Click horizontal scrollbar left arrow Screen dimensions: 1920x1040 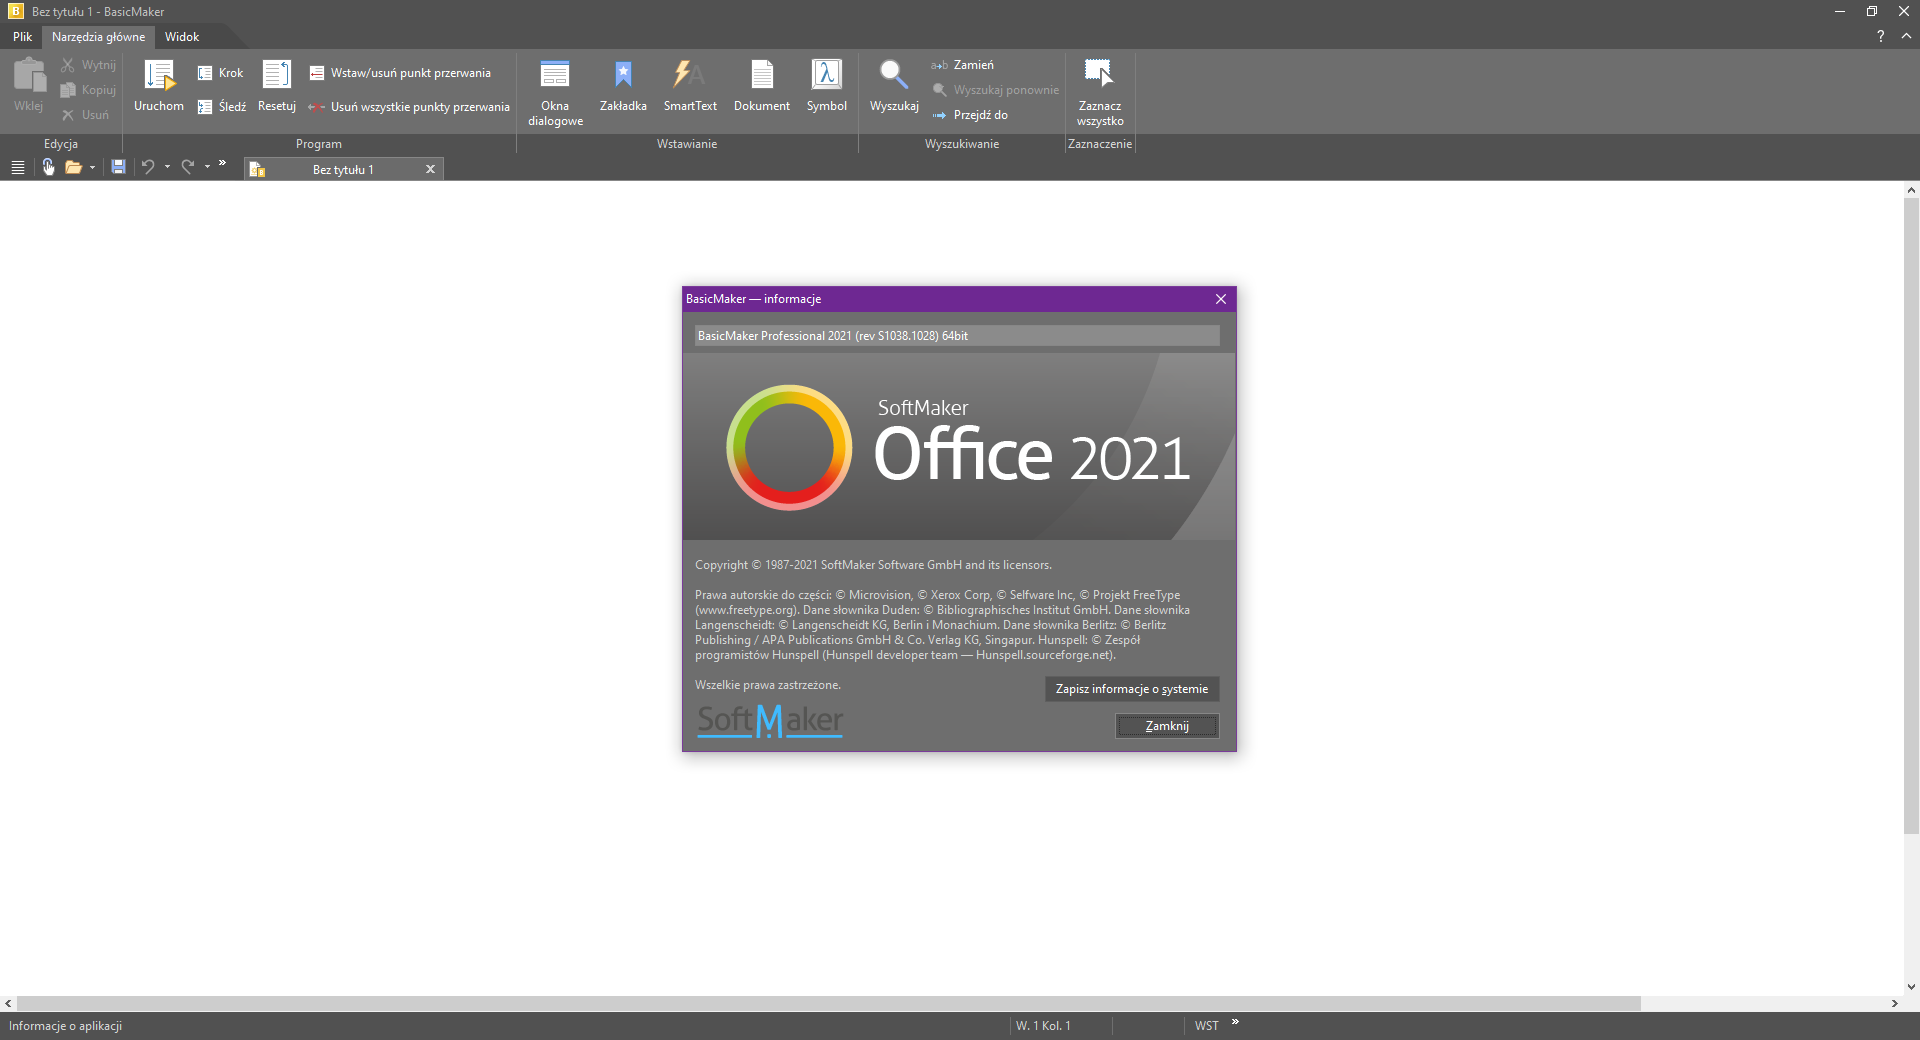(x=8, y=1003)
